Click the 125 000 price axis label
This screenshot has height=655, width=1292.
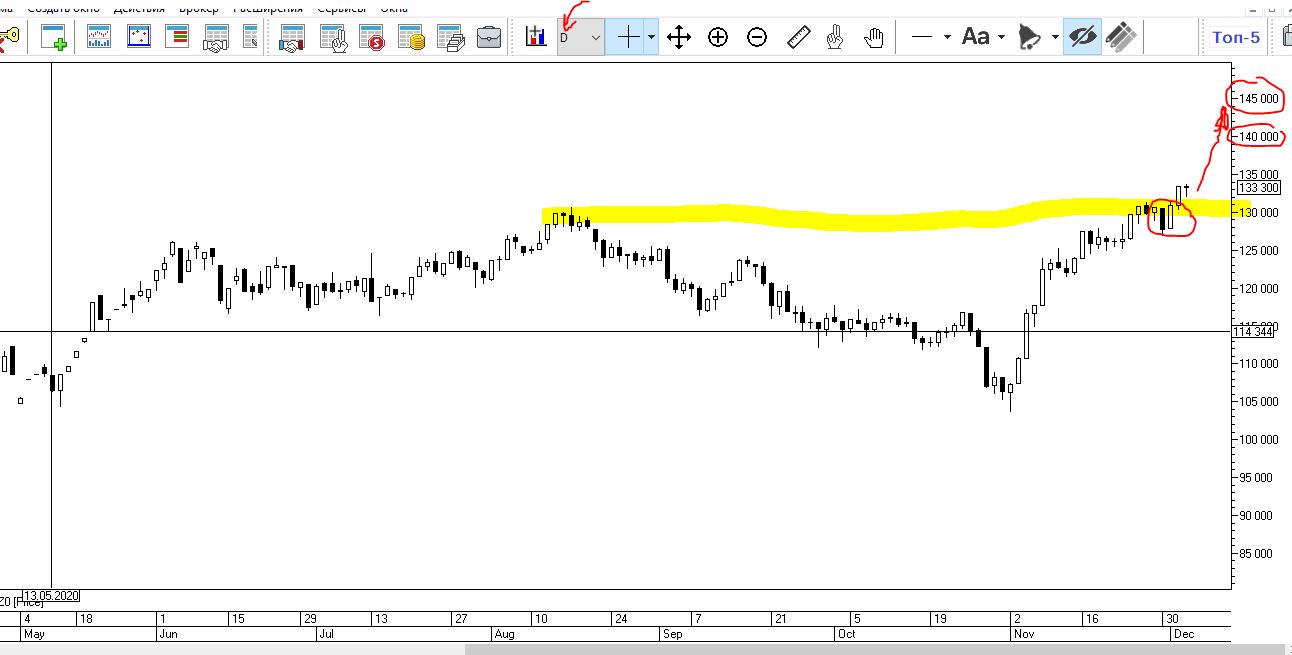[1259, 250]
